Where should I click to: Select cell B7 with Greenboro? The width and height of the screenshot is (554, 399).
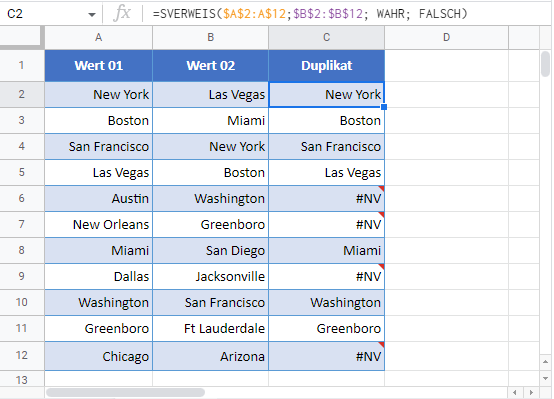pos(211,224)
